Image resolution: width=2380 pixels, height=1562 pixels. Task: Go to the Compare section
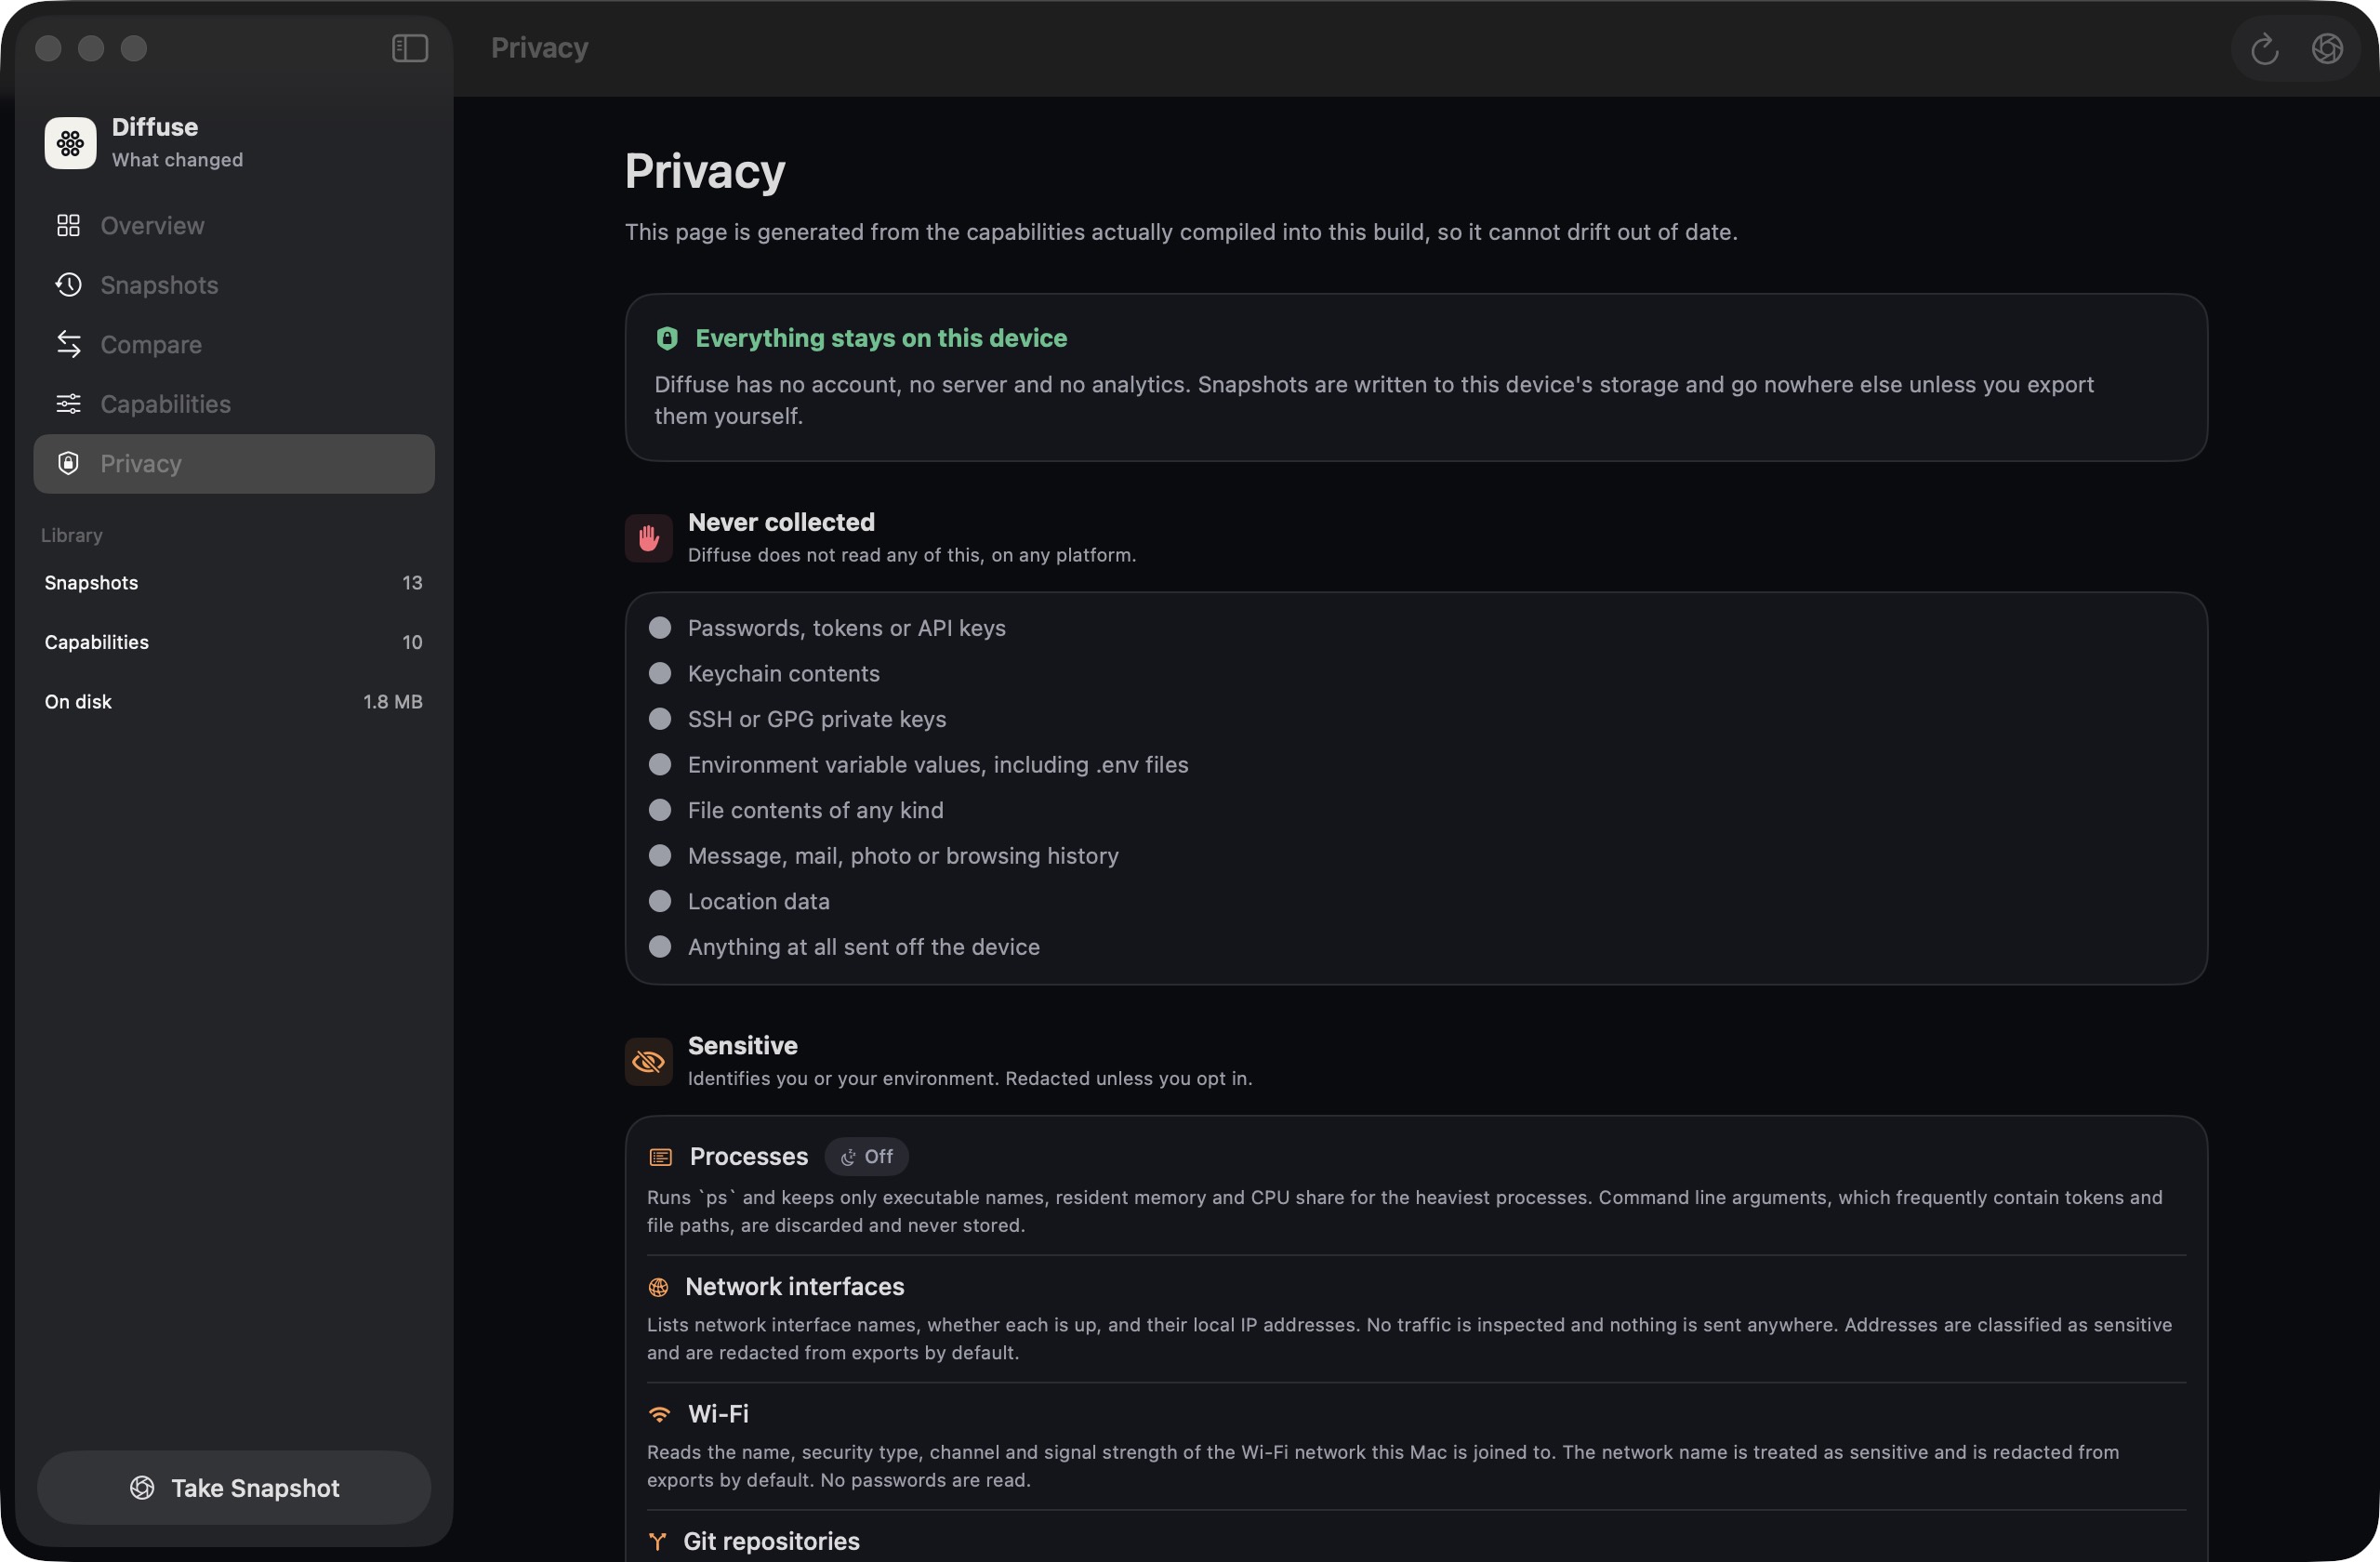pos(234,345)
